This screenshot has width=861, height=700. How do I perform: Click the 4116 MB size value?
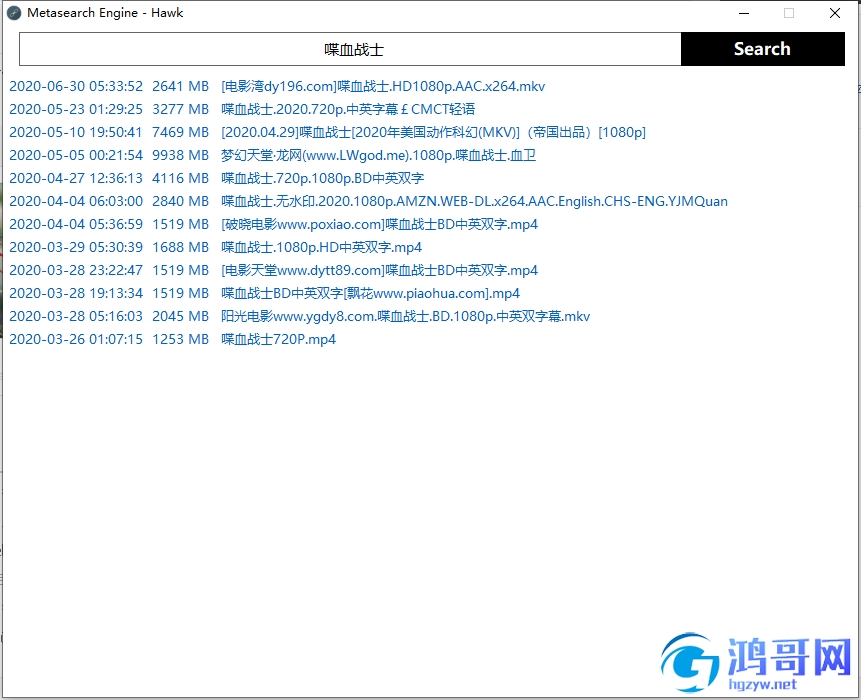pos(181,178)
